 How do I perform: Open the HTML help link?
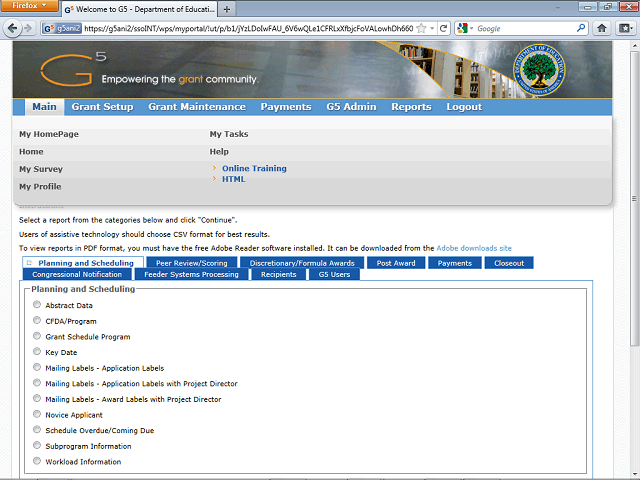(233, 179)
